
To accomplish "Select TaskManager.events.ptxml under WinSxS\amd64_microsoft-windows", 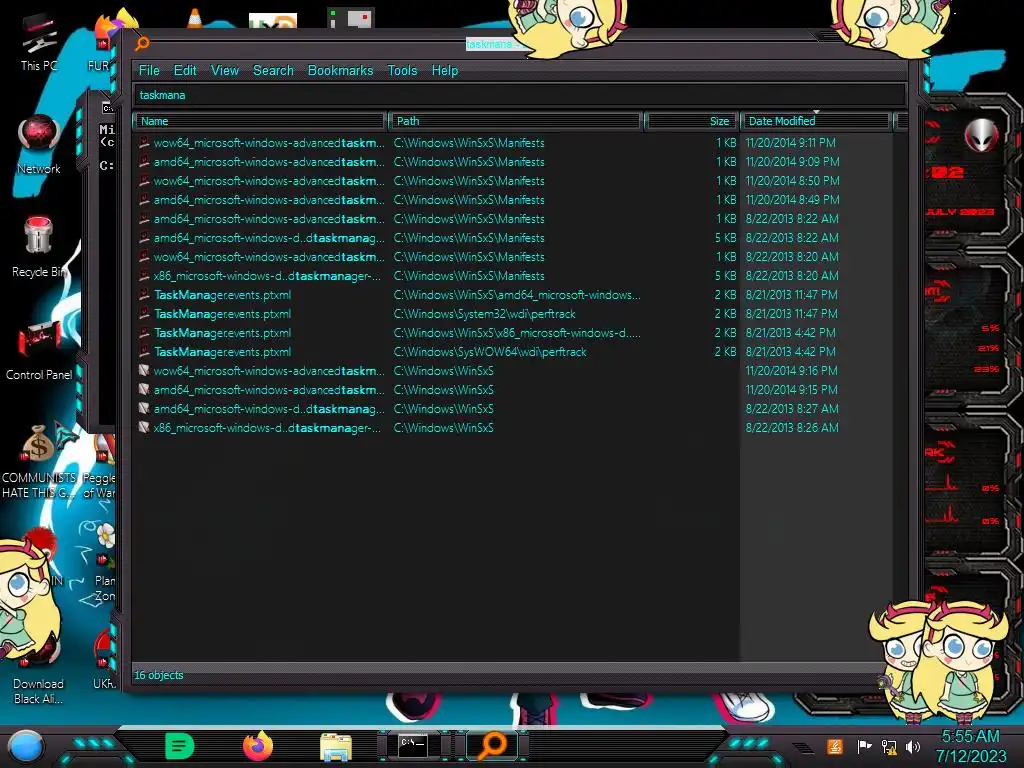I will click(223, 295).
